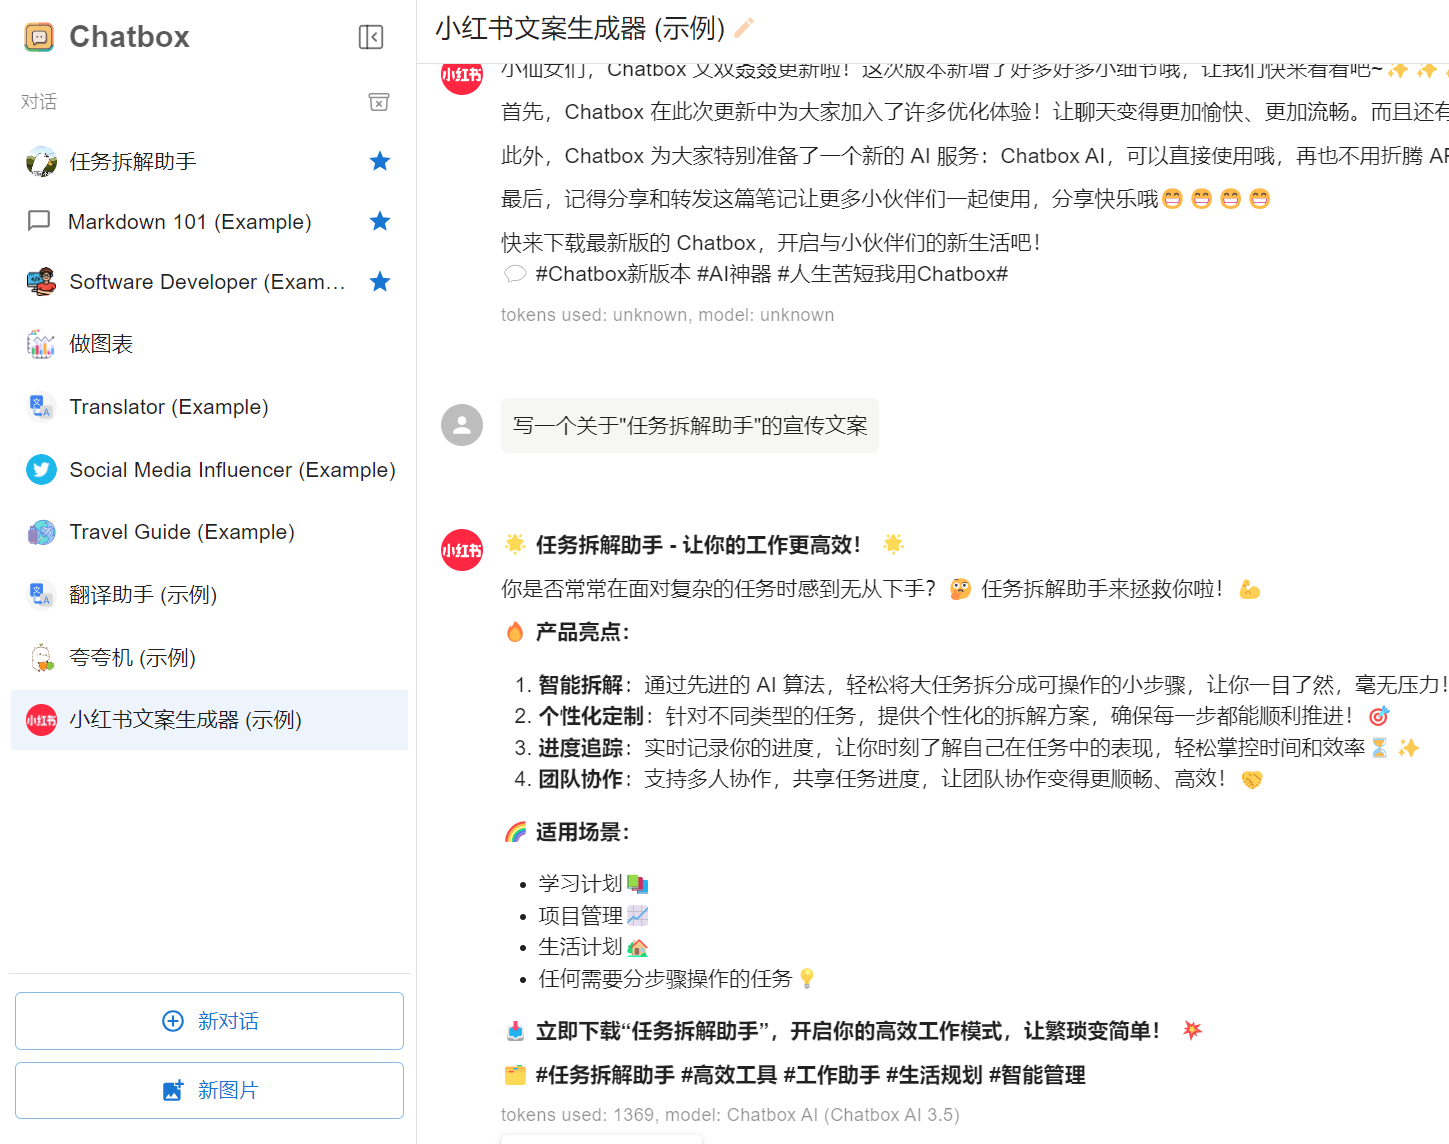
Task: Open the Translator (Example) conversation
Action: pos(209,407)
